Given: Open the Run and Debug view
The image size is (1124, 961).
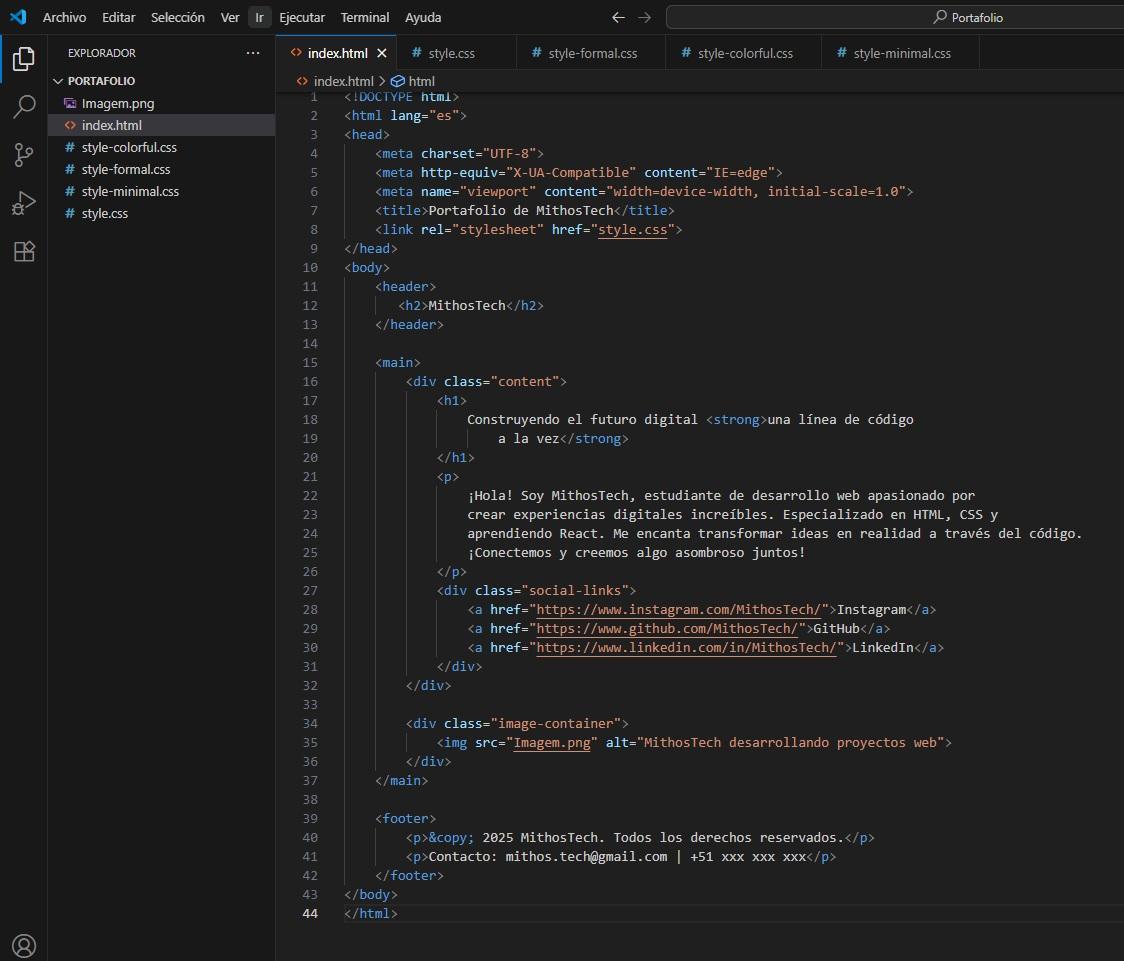Looking at the screenshot, I should (x=24, y=204).
